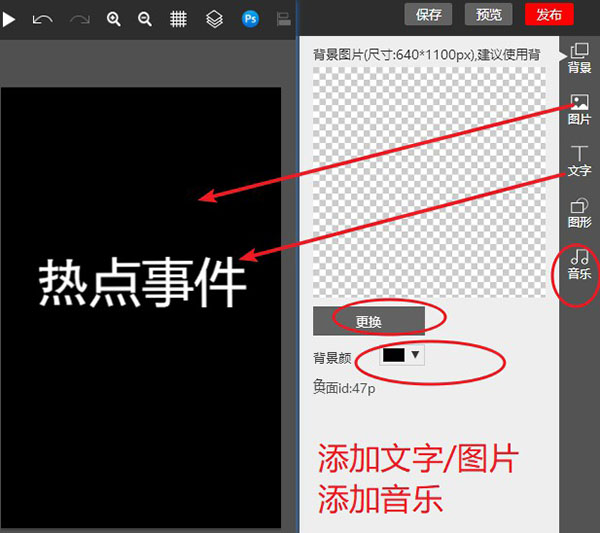Viewport: 600px width, 533px height.
Task: Start playback with the play icon
Action: tap(8, 19)
